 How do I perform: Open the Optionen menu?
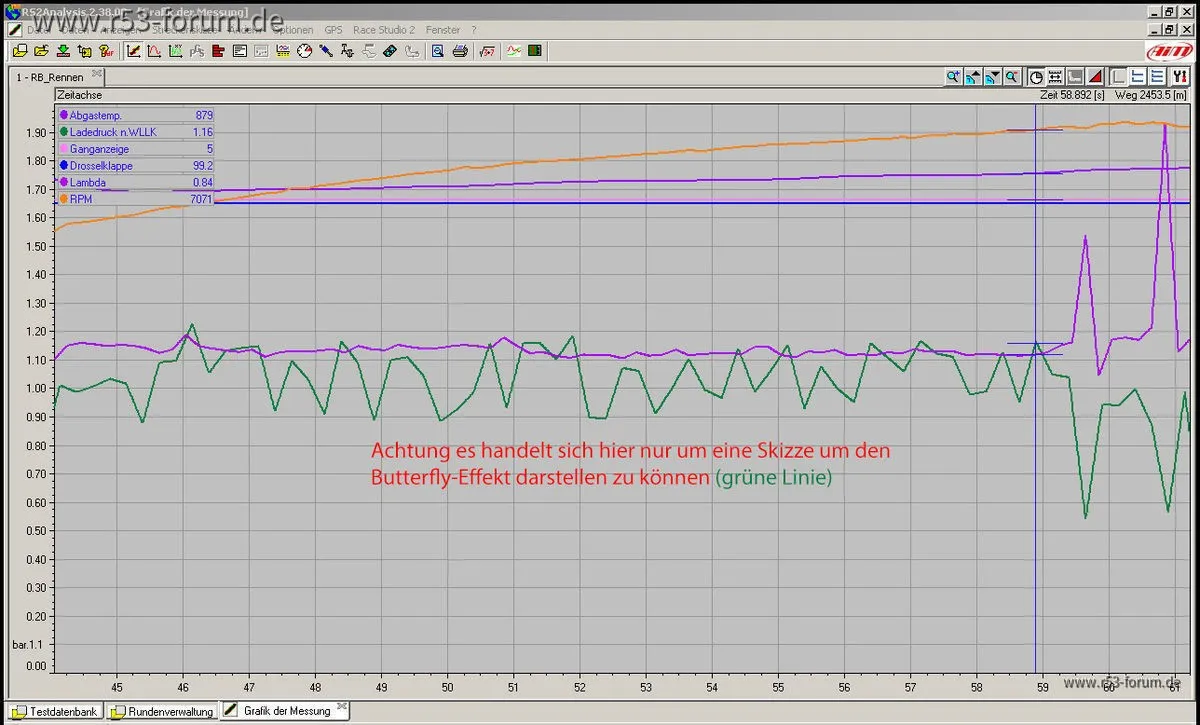pos(293,30)
